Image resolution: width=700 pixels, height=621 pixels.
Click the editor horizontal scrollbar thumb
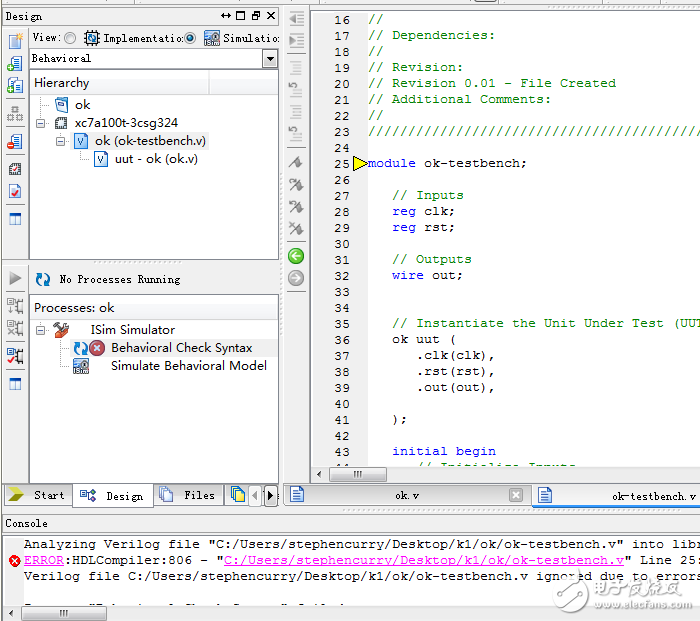tap(358, 474)
